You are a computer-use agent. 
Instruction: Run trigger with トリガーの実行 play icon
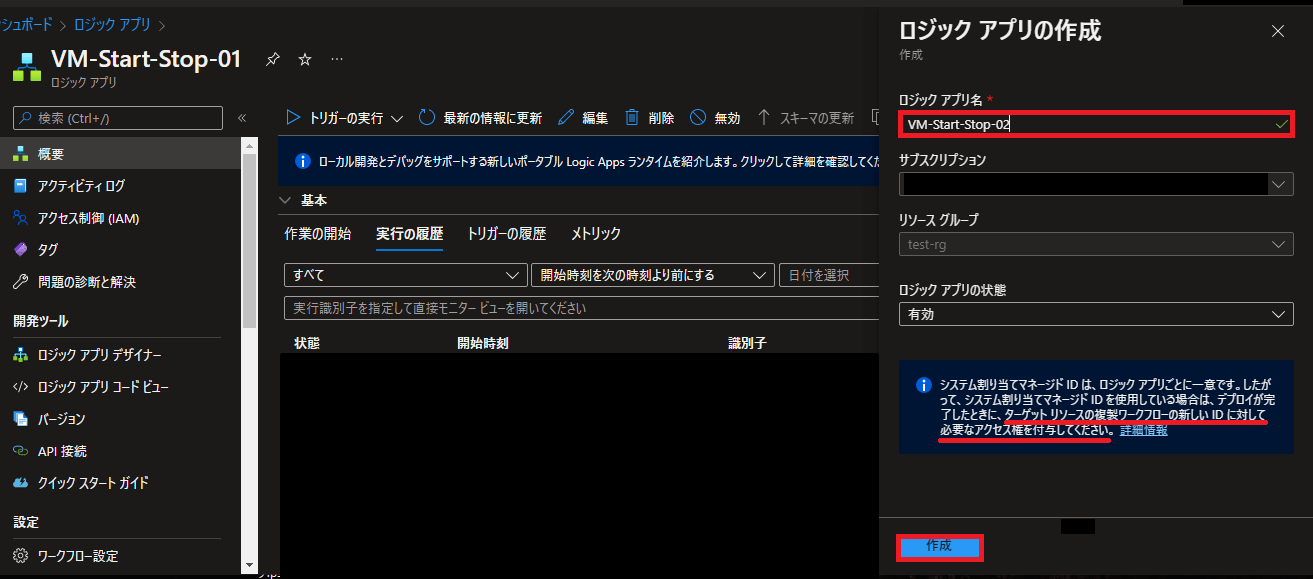293,118
